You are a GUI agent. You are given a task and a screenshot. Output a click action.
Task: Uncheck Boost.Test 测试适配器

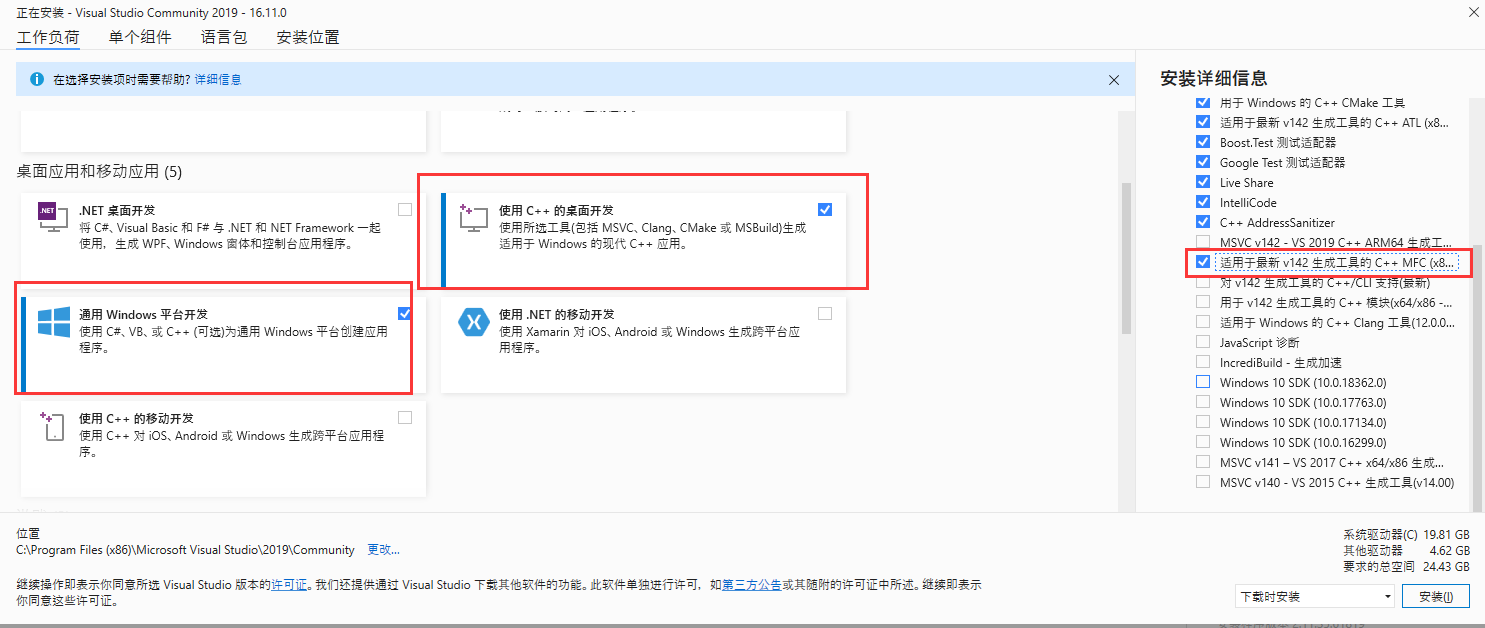point(1202,142)
